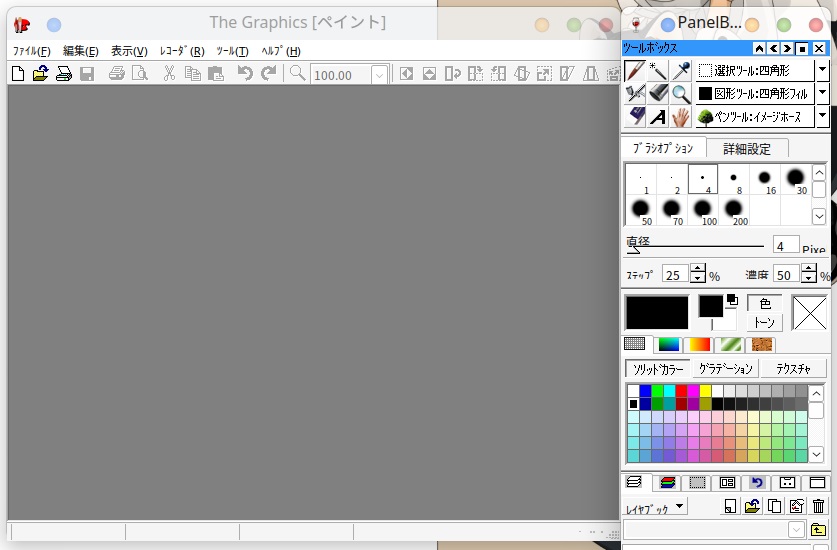Click the new document toolbar icon

[18, 73]
